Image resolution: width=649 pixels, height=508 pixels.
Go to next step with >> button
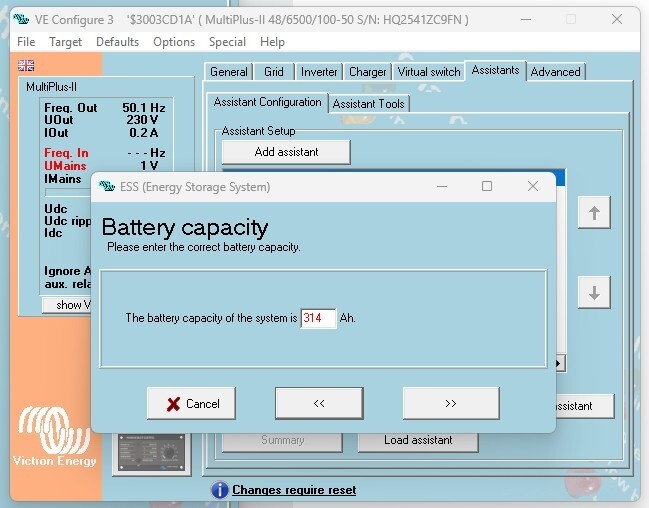coord(451,404)
